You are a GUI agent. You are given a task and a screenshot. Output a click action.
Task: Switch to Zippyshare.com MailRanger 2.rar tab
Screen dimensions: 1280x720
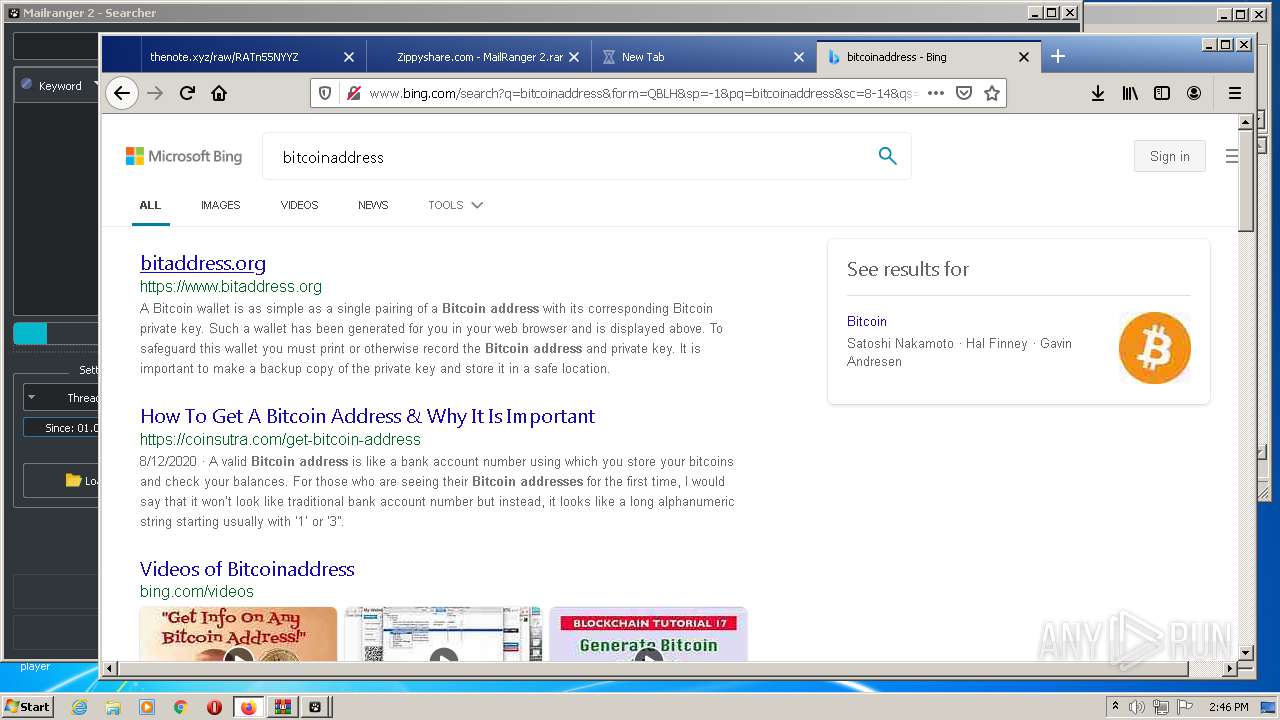(x=480, y=57)
